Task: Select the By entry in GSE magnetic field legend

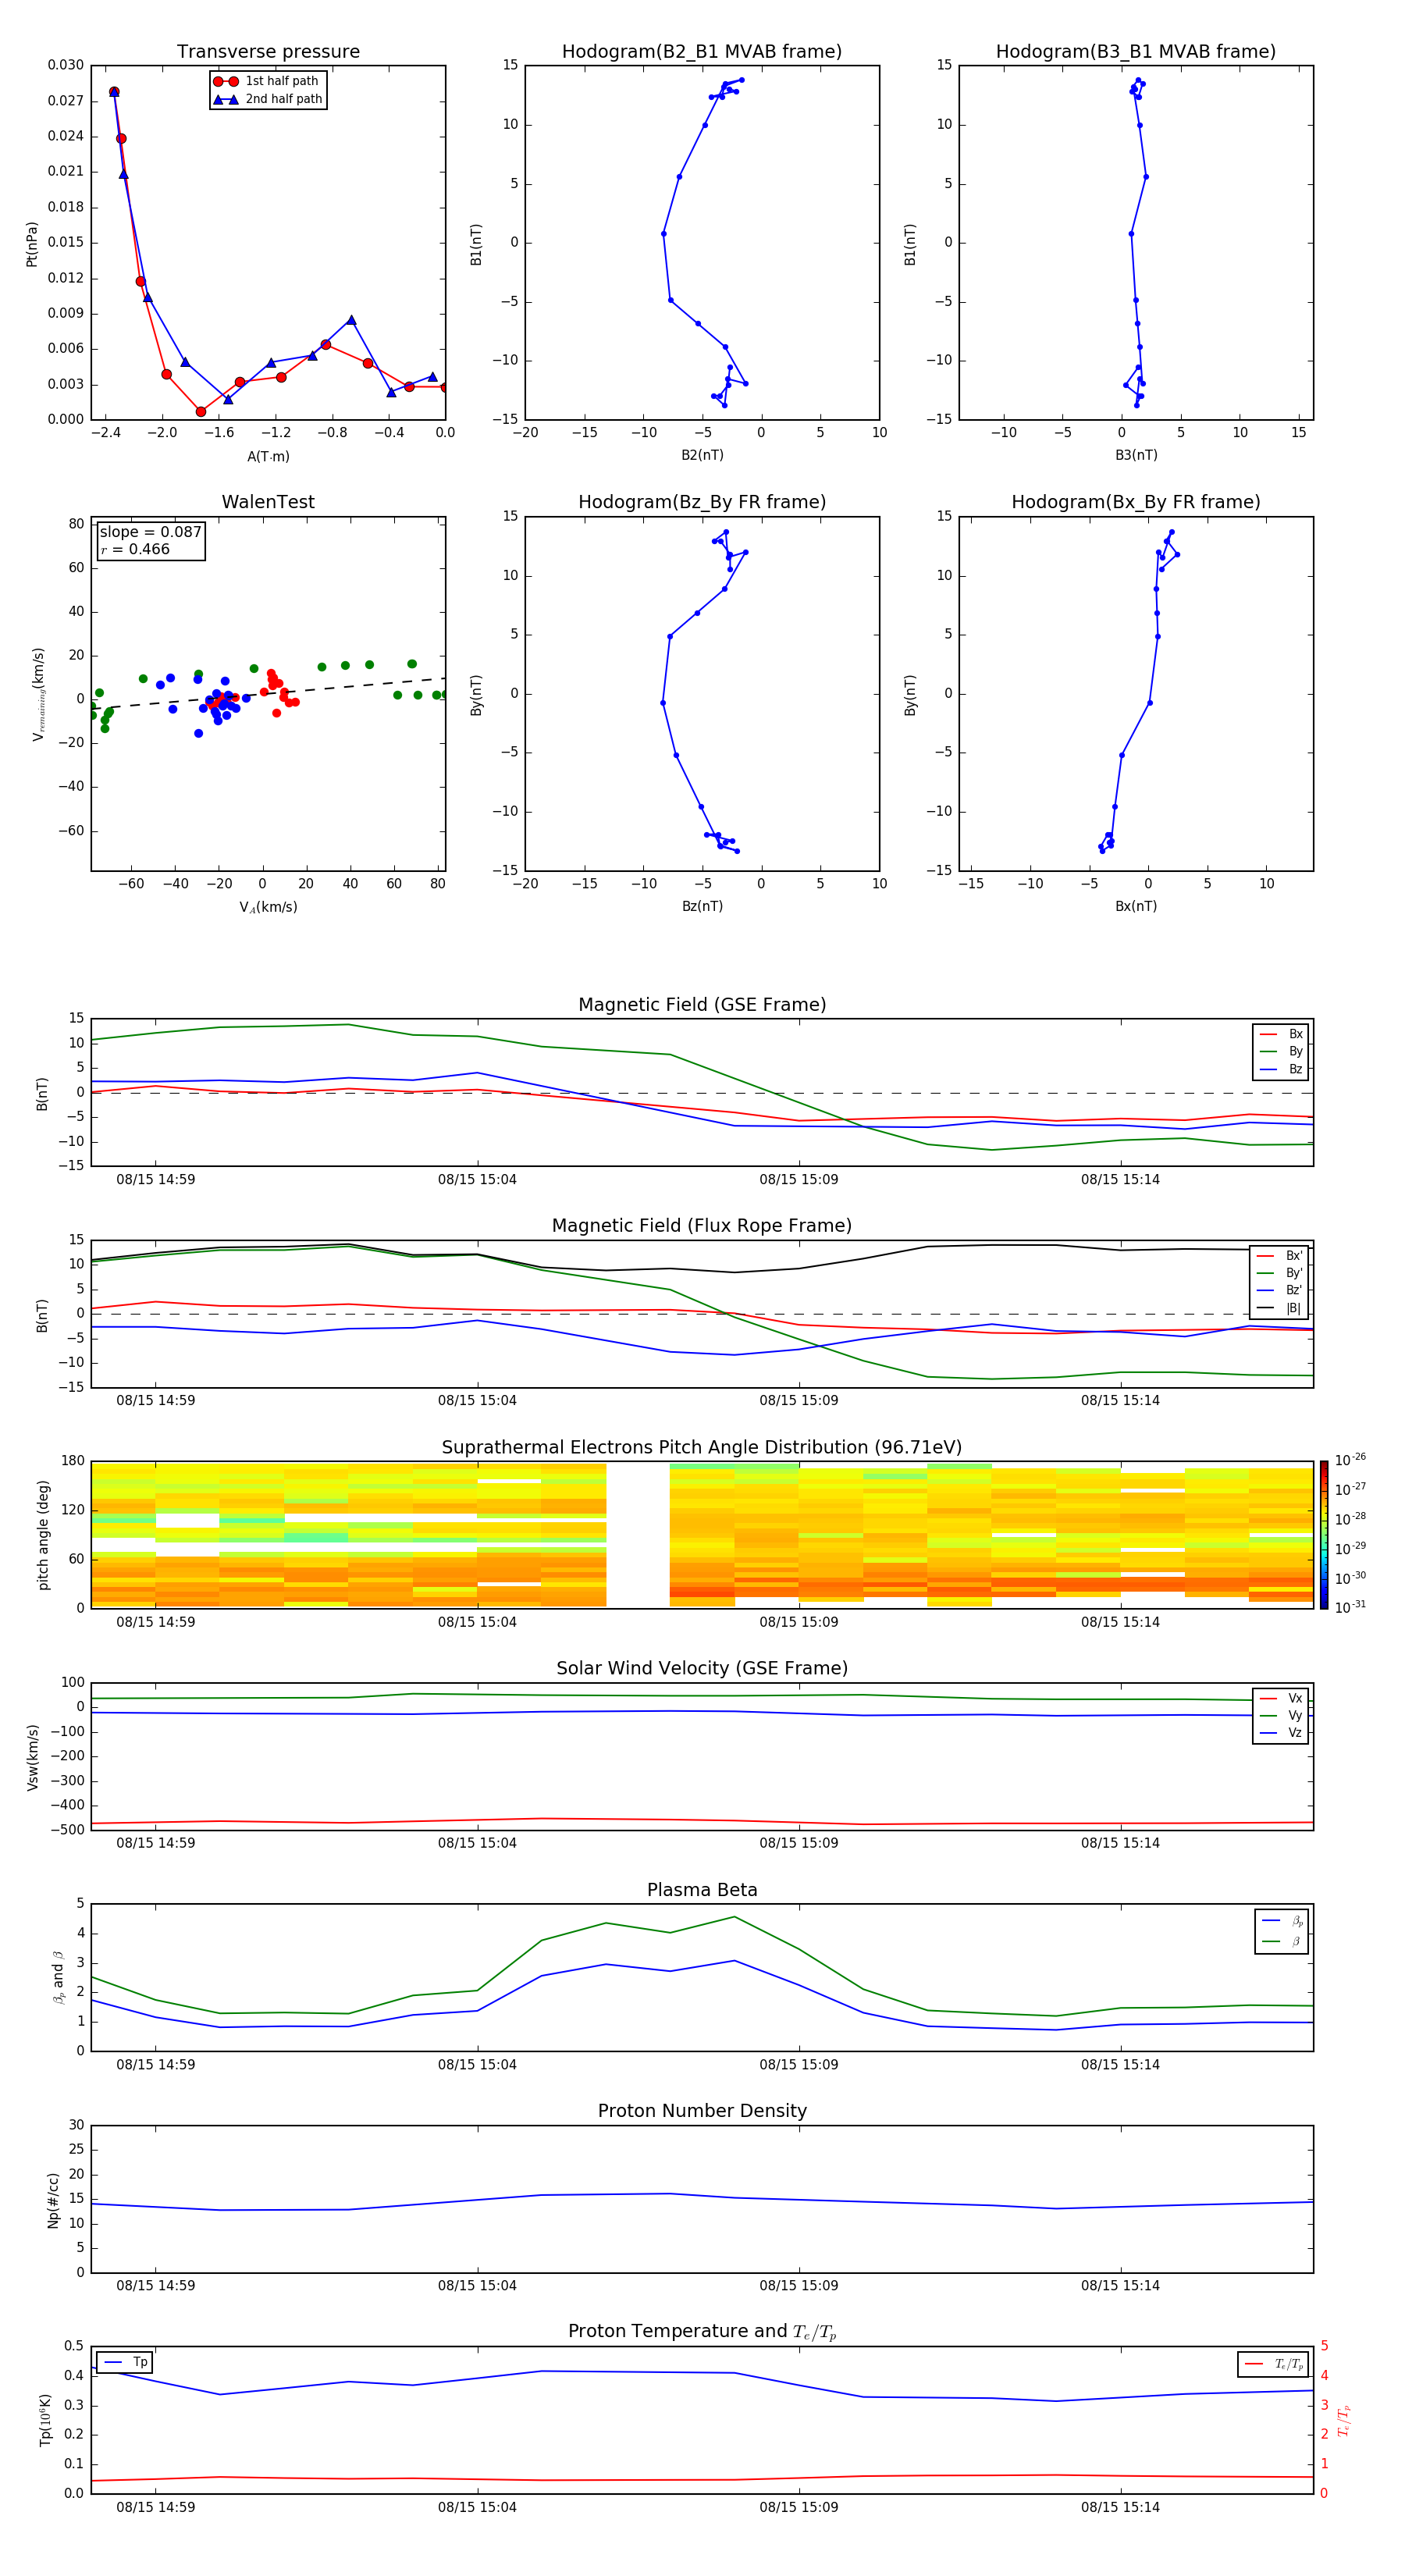Action: click(x=1282, y=1051)
